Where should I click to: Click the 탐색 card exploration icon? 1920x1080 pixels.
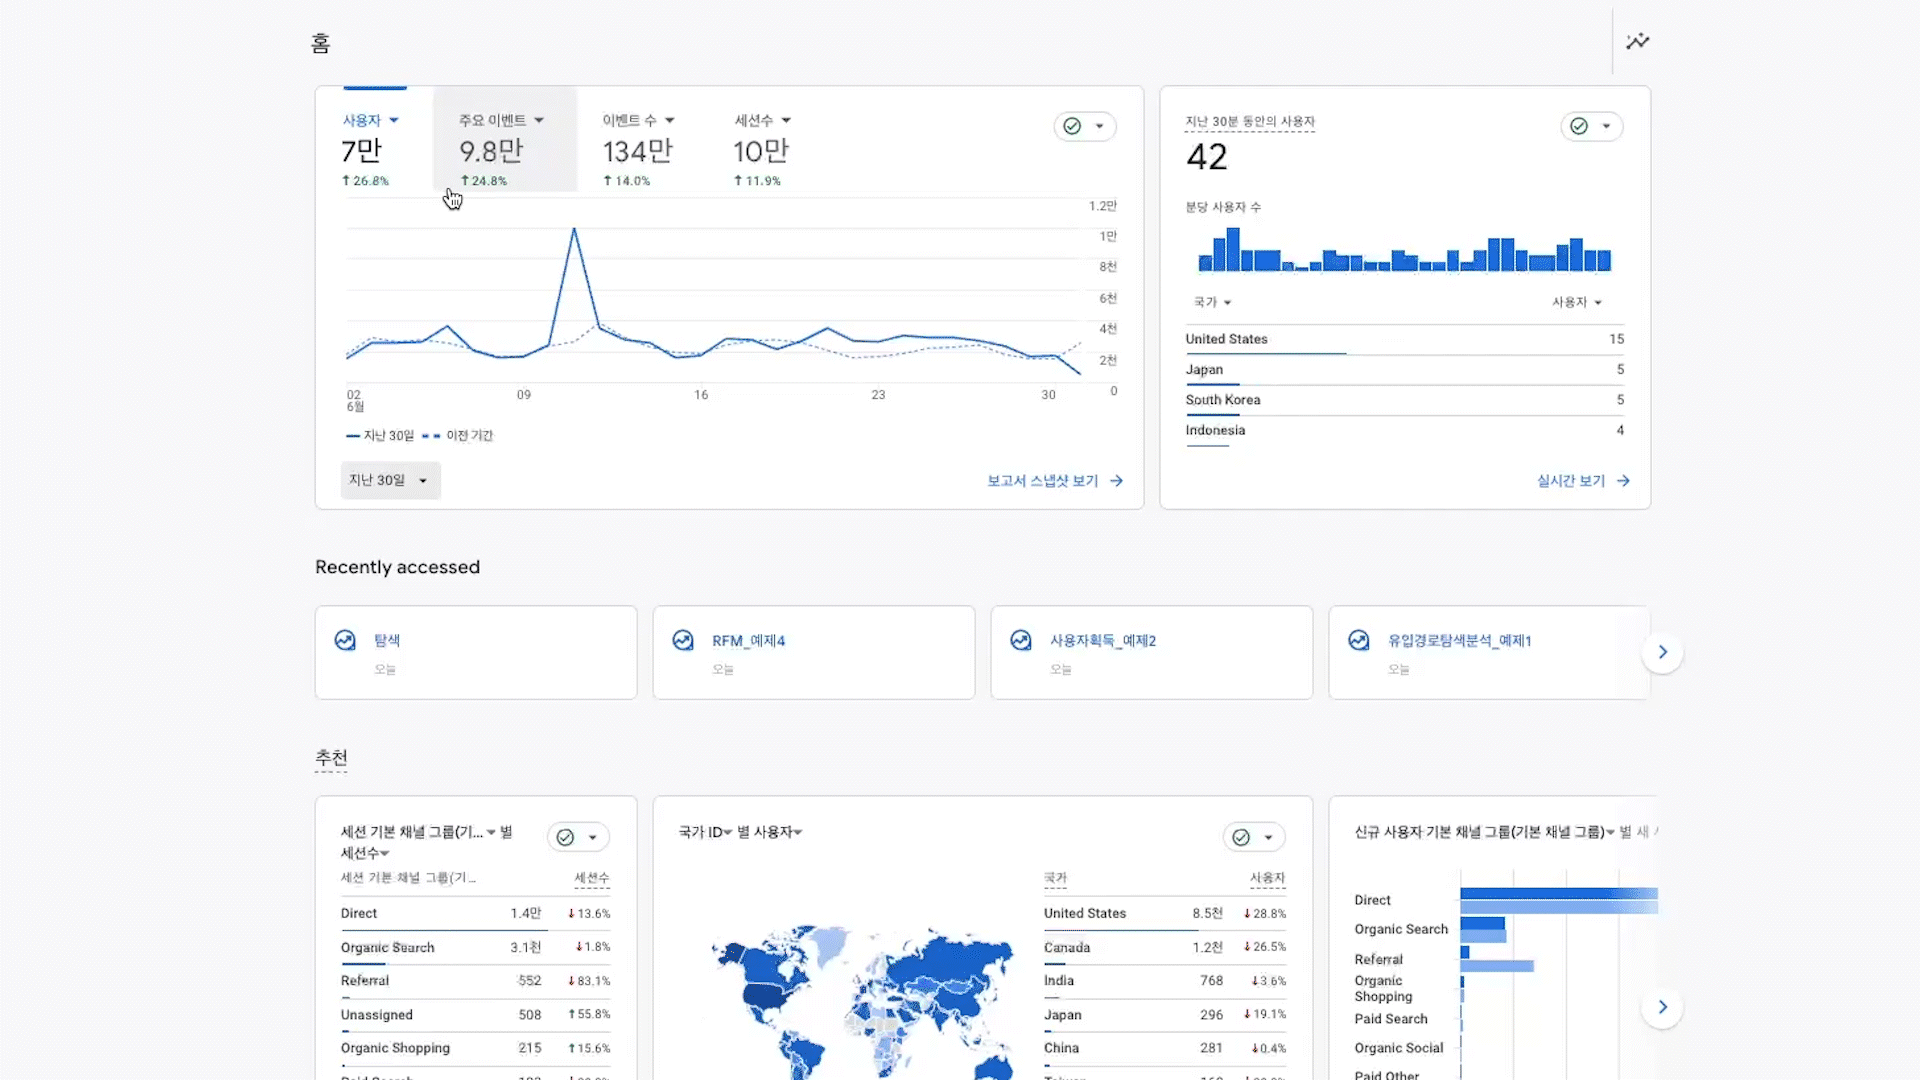click(x=345, y=640)
